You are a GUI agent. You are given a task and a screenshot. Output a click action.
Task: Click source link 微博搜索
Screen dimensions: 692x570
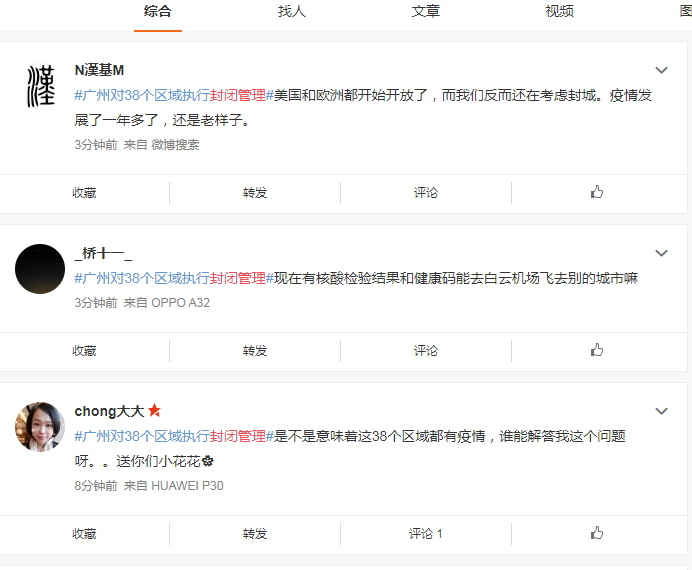click(x=175, y=145)
